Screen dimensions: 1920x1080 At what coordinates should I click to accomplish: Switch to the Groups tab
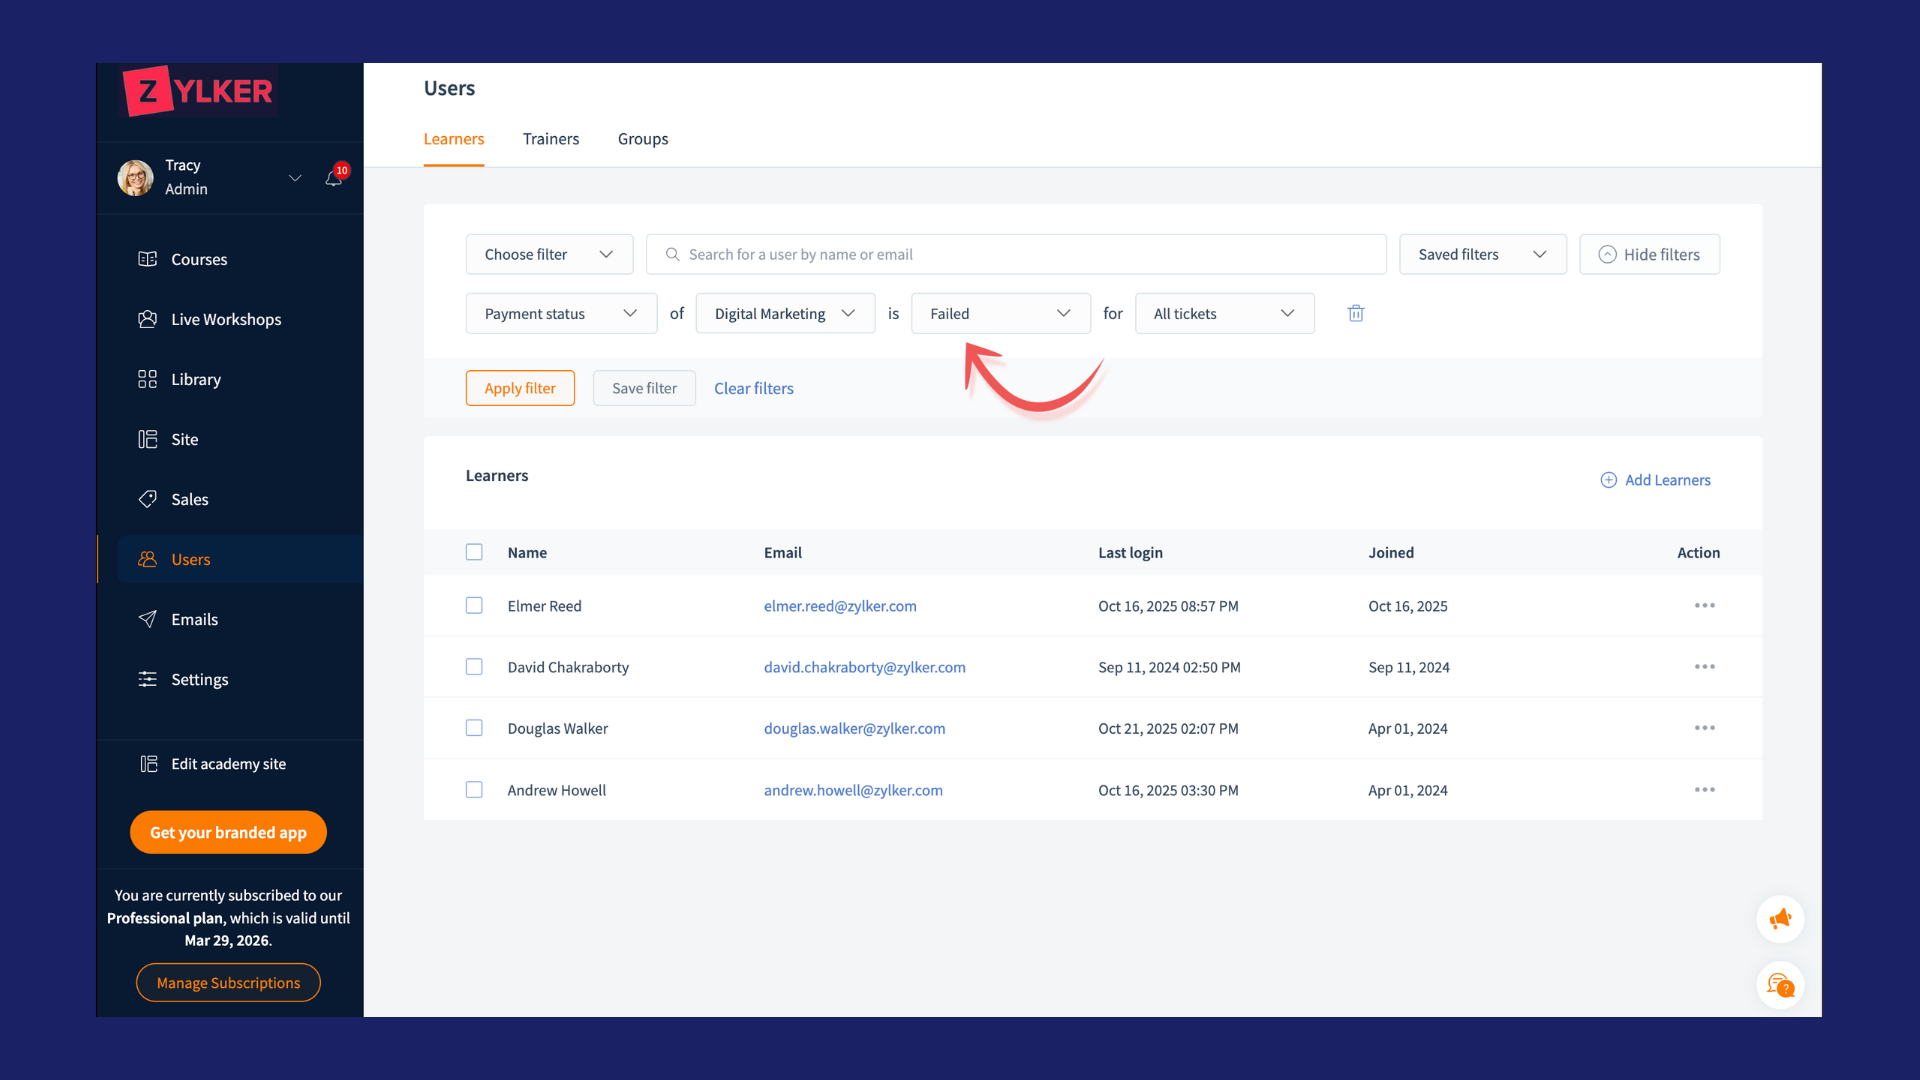(642, 139)
